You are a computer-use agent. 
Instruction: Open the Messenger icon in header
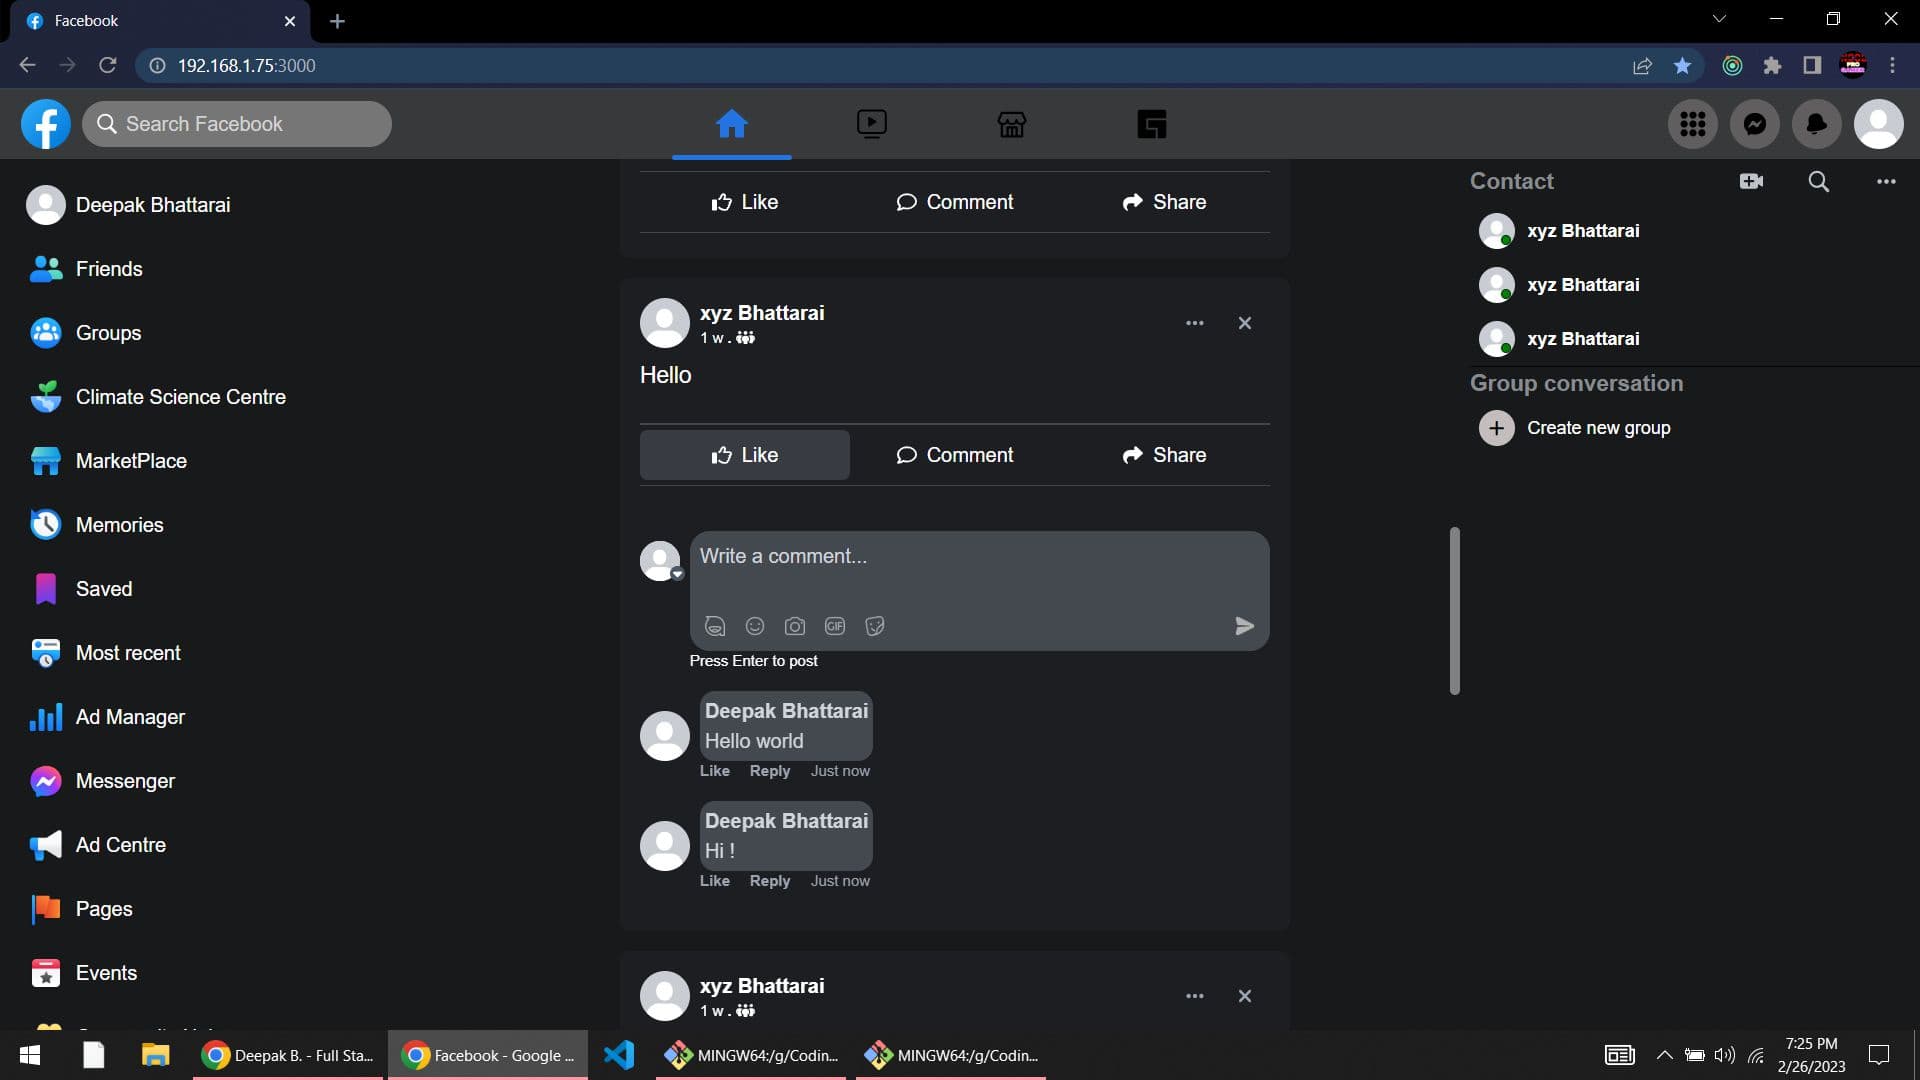pyautogui.click(x=1754, y=124)
